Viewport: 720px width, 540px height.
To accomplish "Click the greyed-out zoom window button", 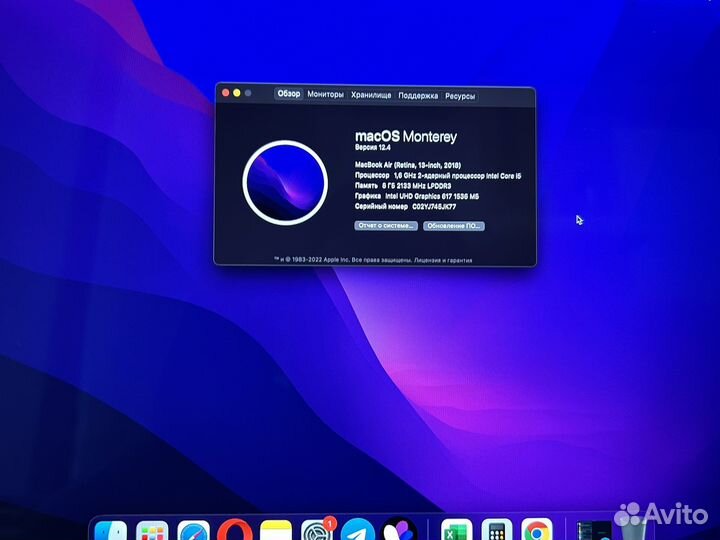I will point(248,93).
